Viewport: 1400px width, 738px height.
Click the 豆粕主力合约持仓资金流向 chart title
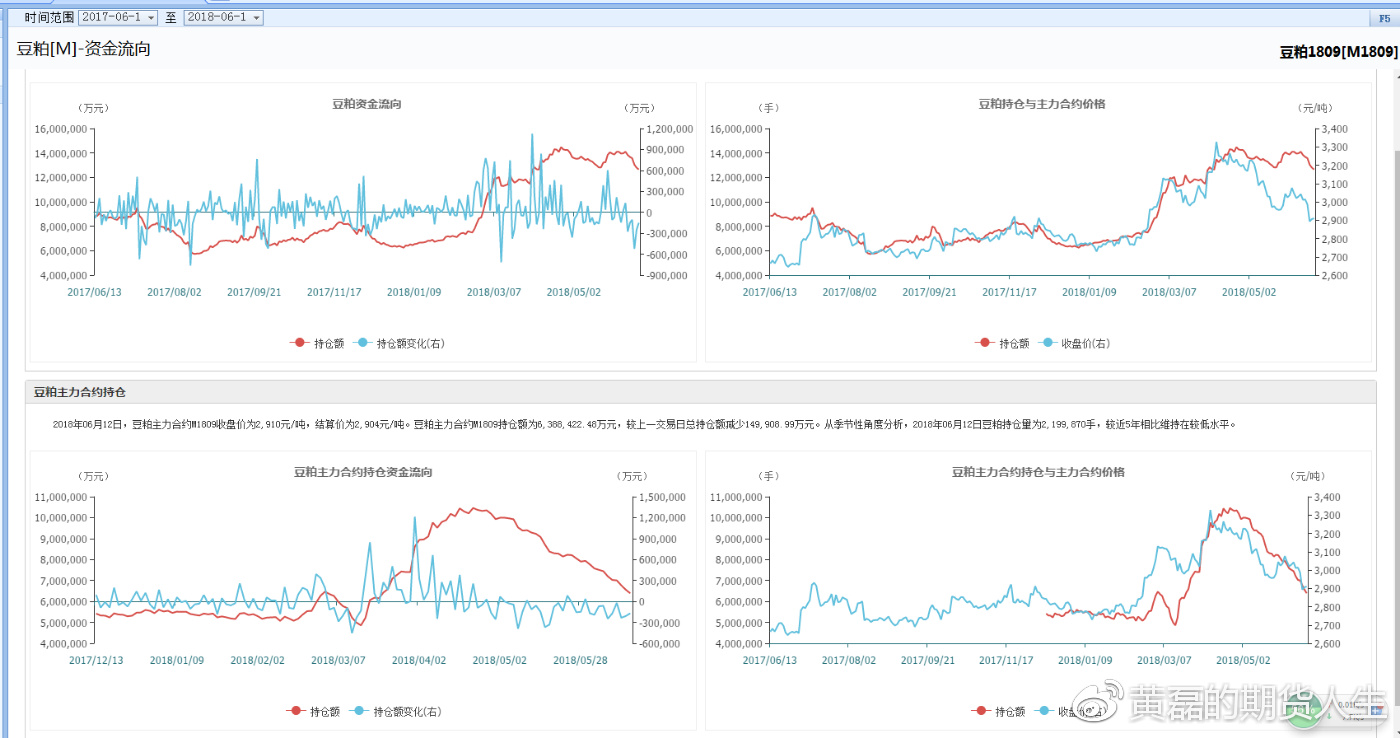(x=362, y=472)
